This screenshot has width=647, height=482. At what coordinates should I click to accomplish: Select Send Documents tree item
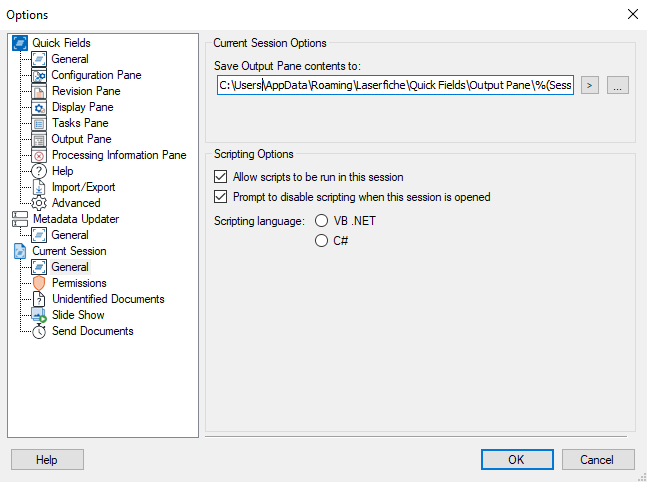click(x=92, y=331)
